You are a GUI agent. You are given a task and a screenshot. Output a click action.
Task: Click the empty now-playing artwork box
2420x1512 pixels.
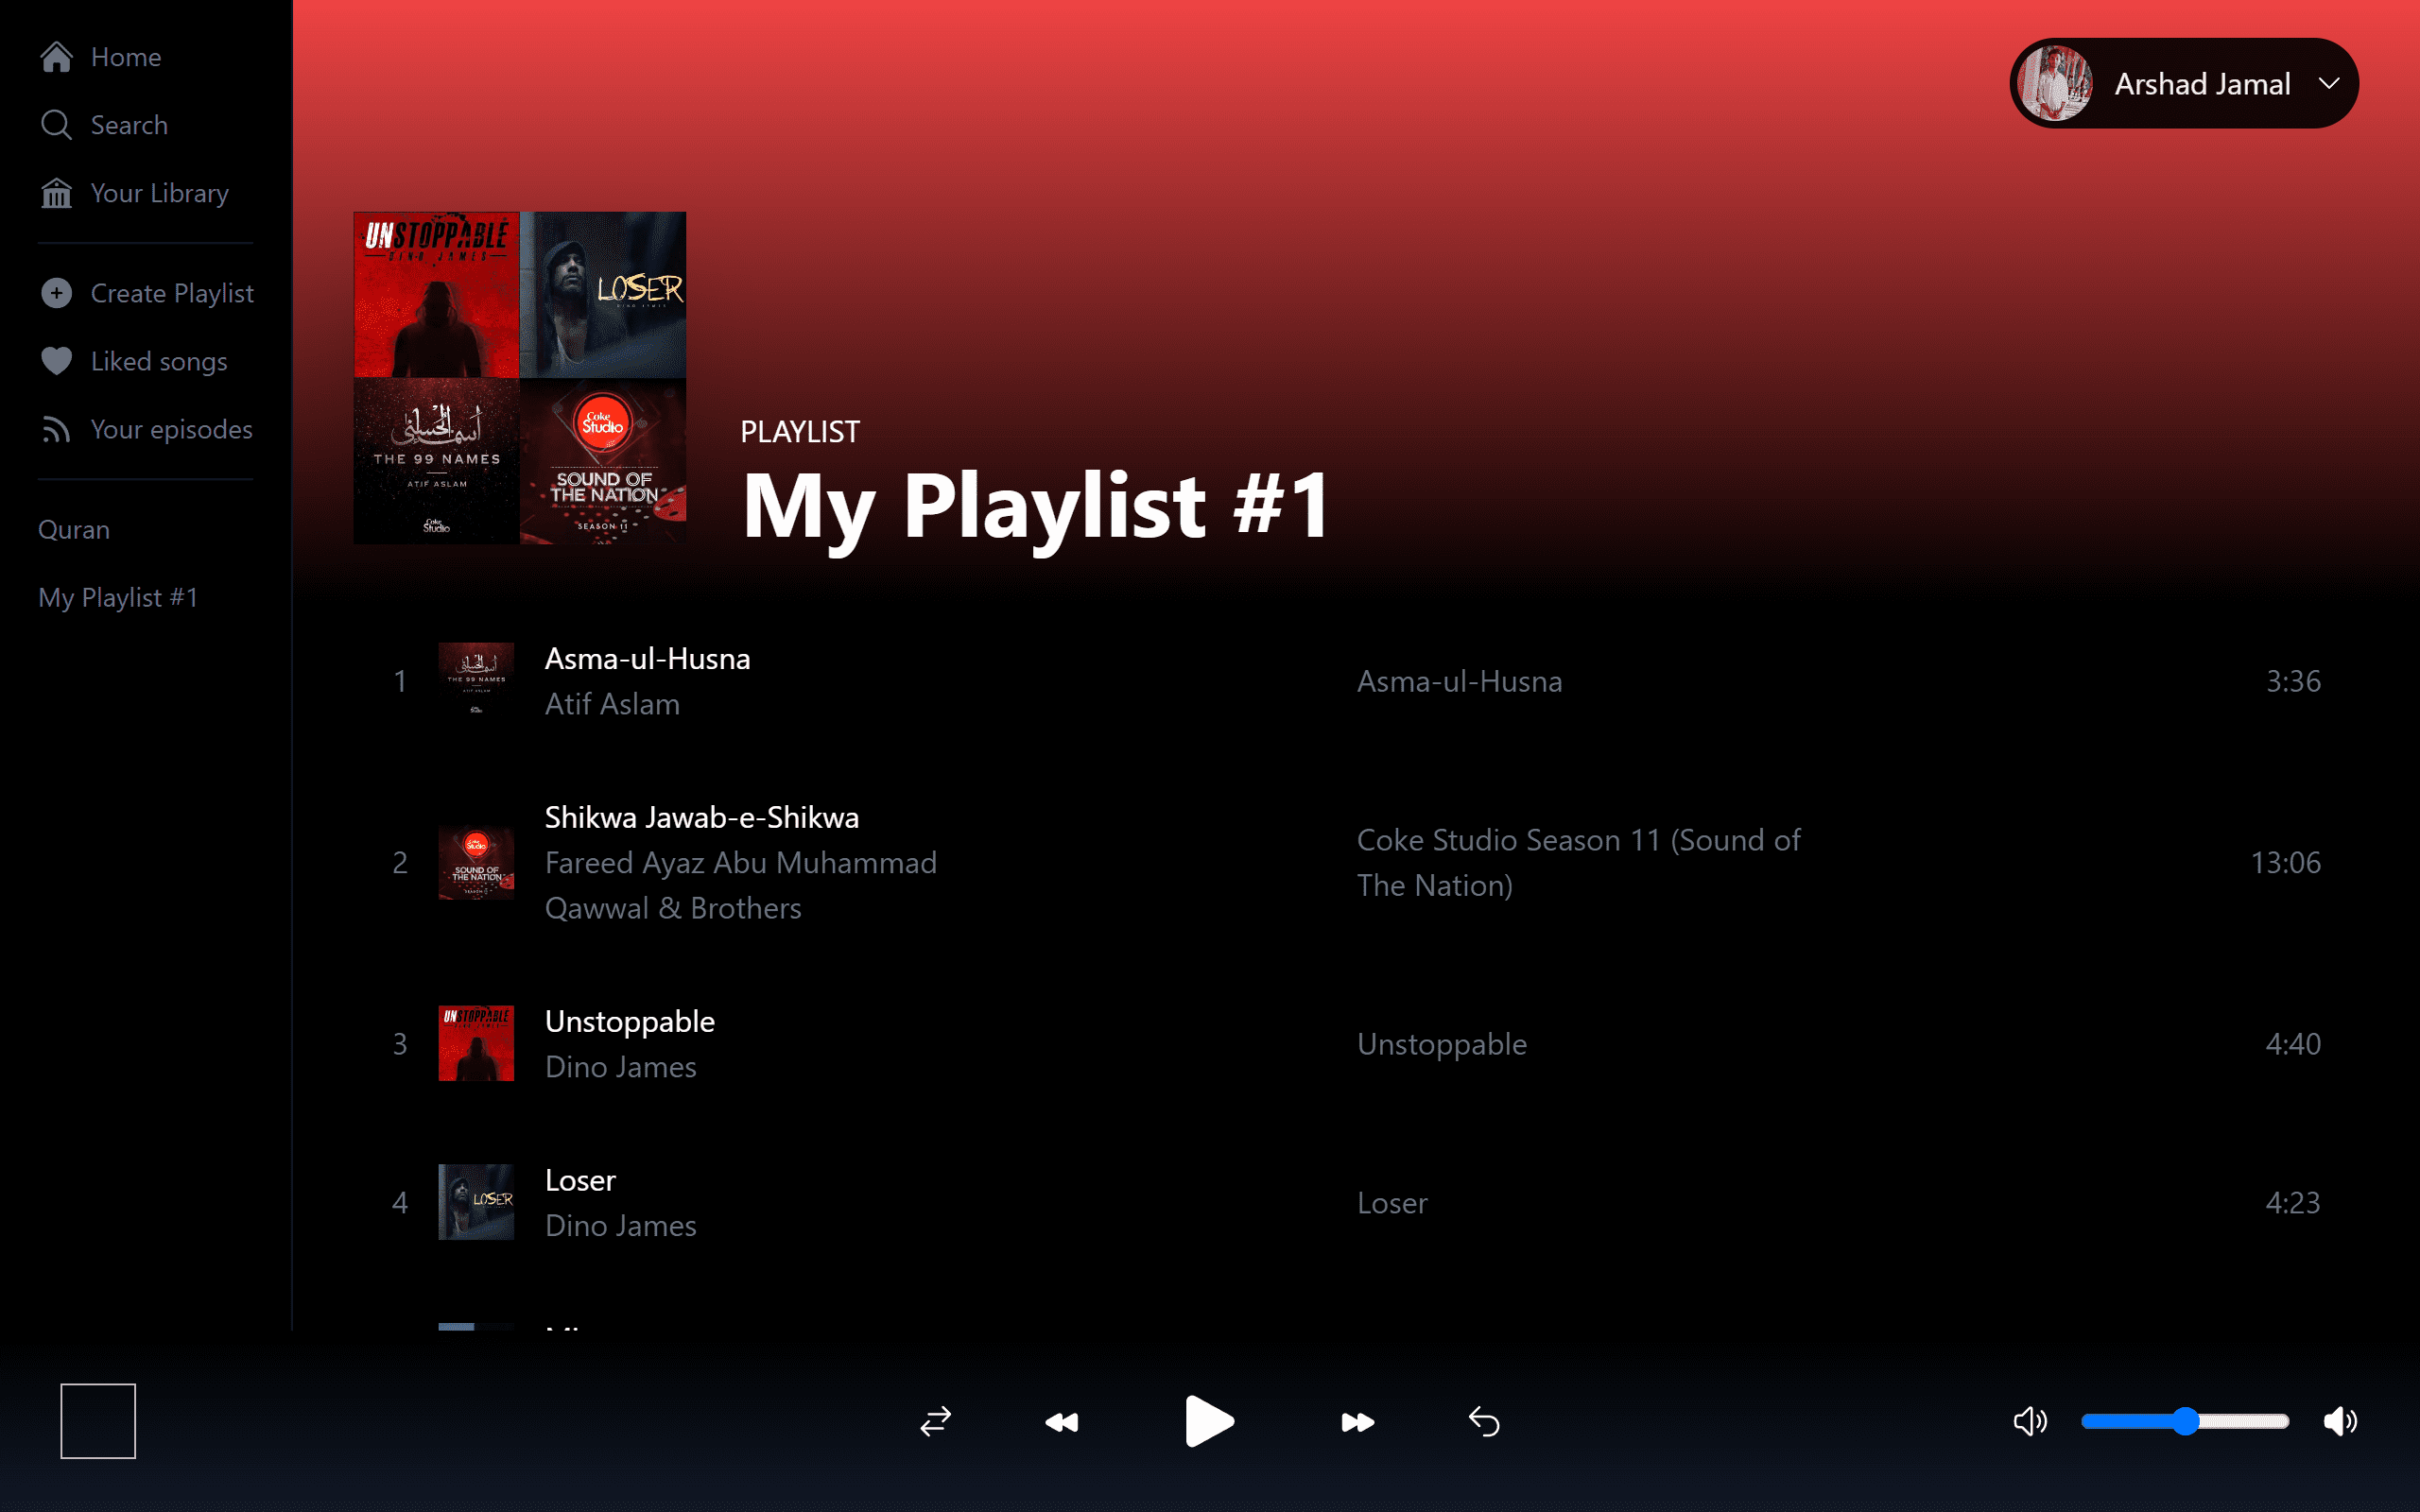tap(98, 1421)
